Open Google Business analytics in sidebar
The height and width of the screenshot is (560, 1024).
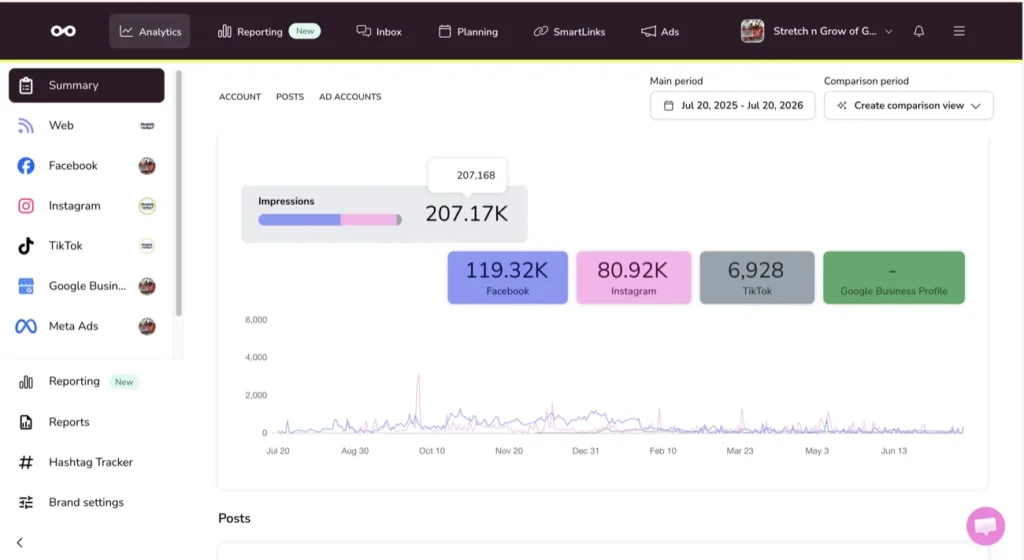(x=86, y=286)
